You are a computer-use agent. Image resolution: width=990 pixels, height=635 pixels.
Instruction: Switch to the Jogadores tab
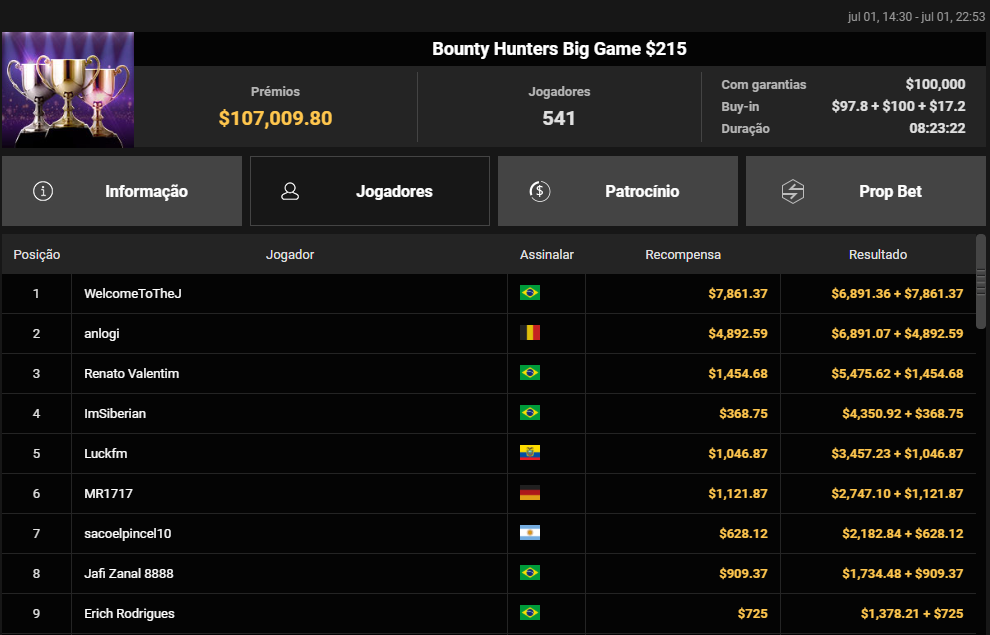click(x=370, y=191)
